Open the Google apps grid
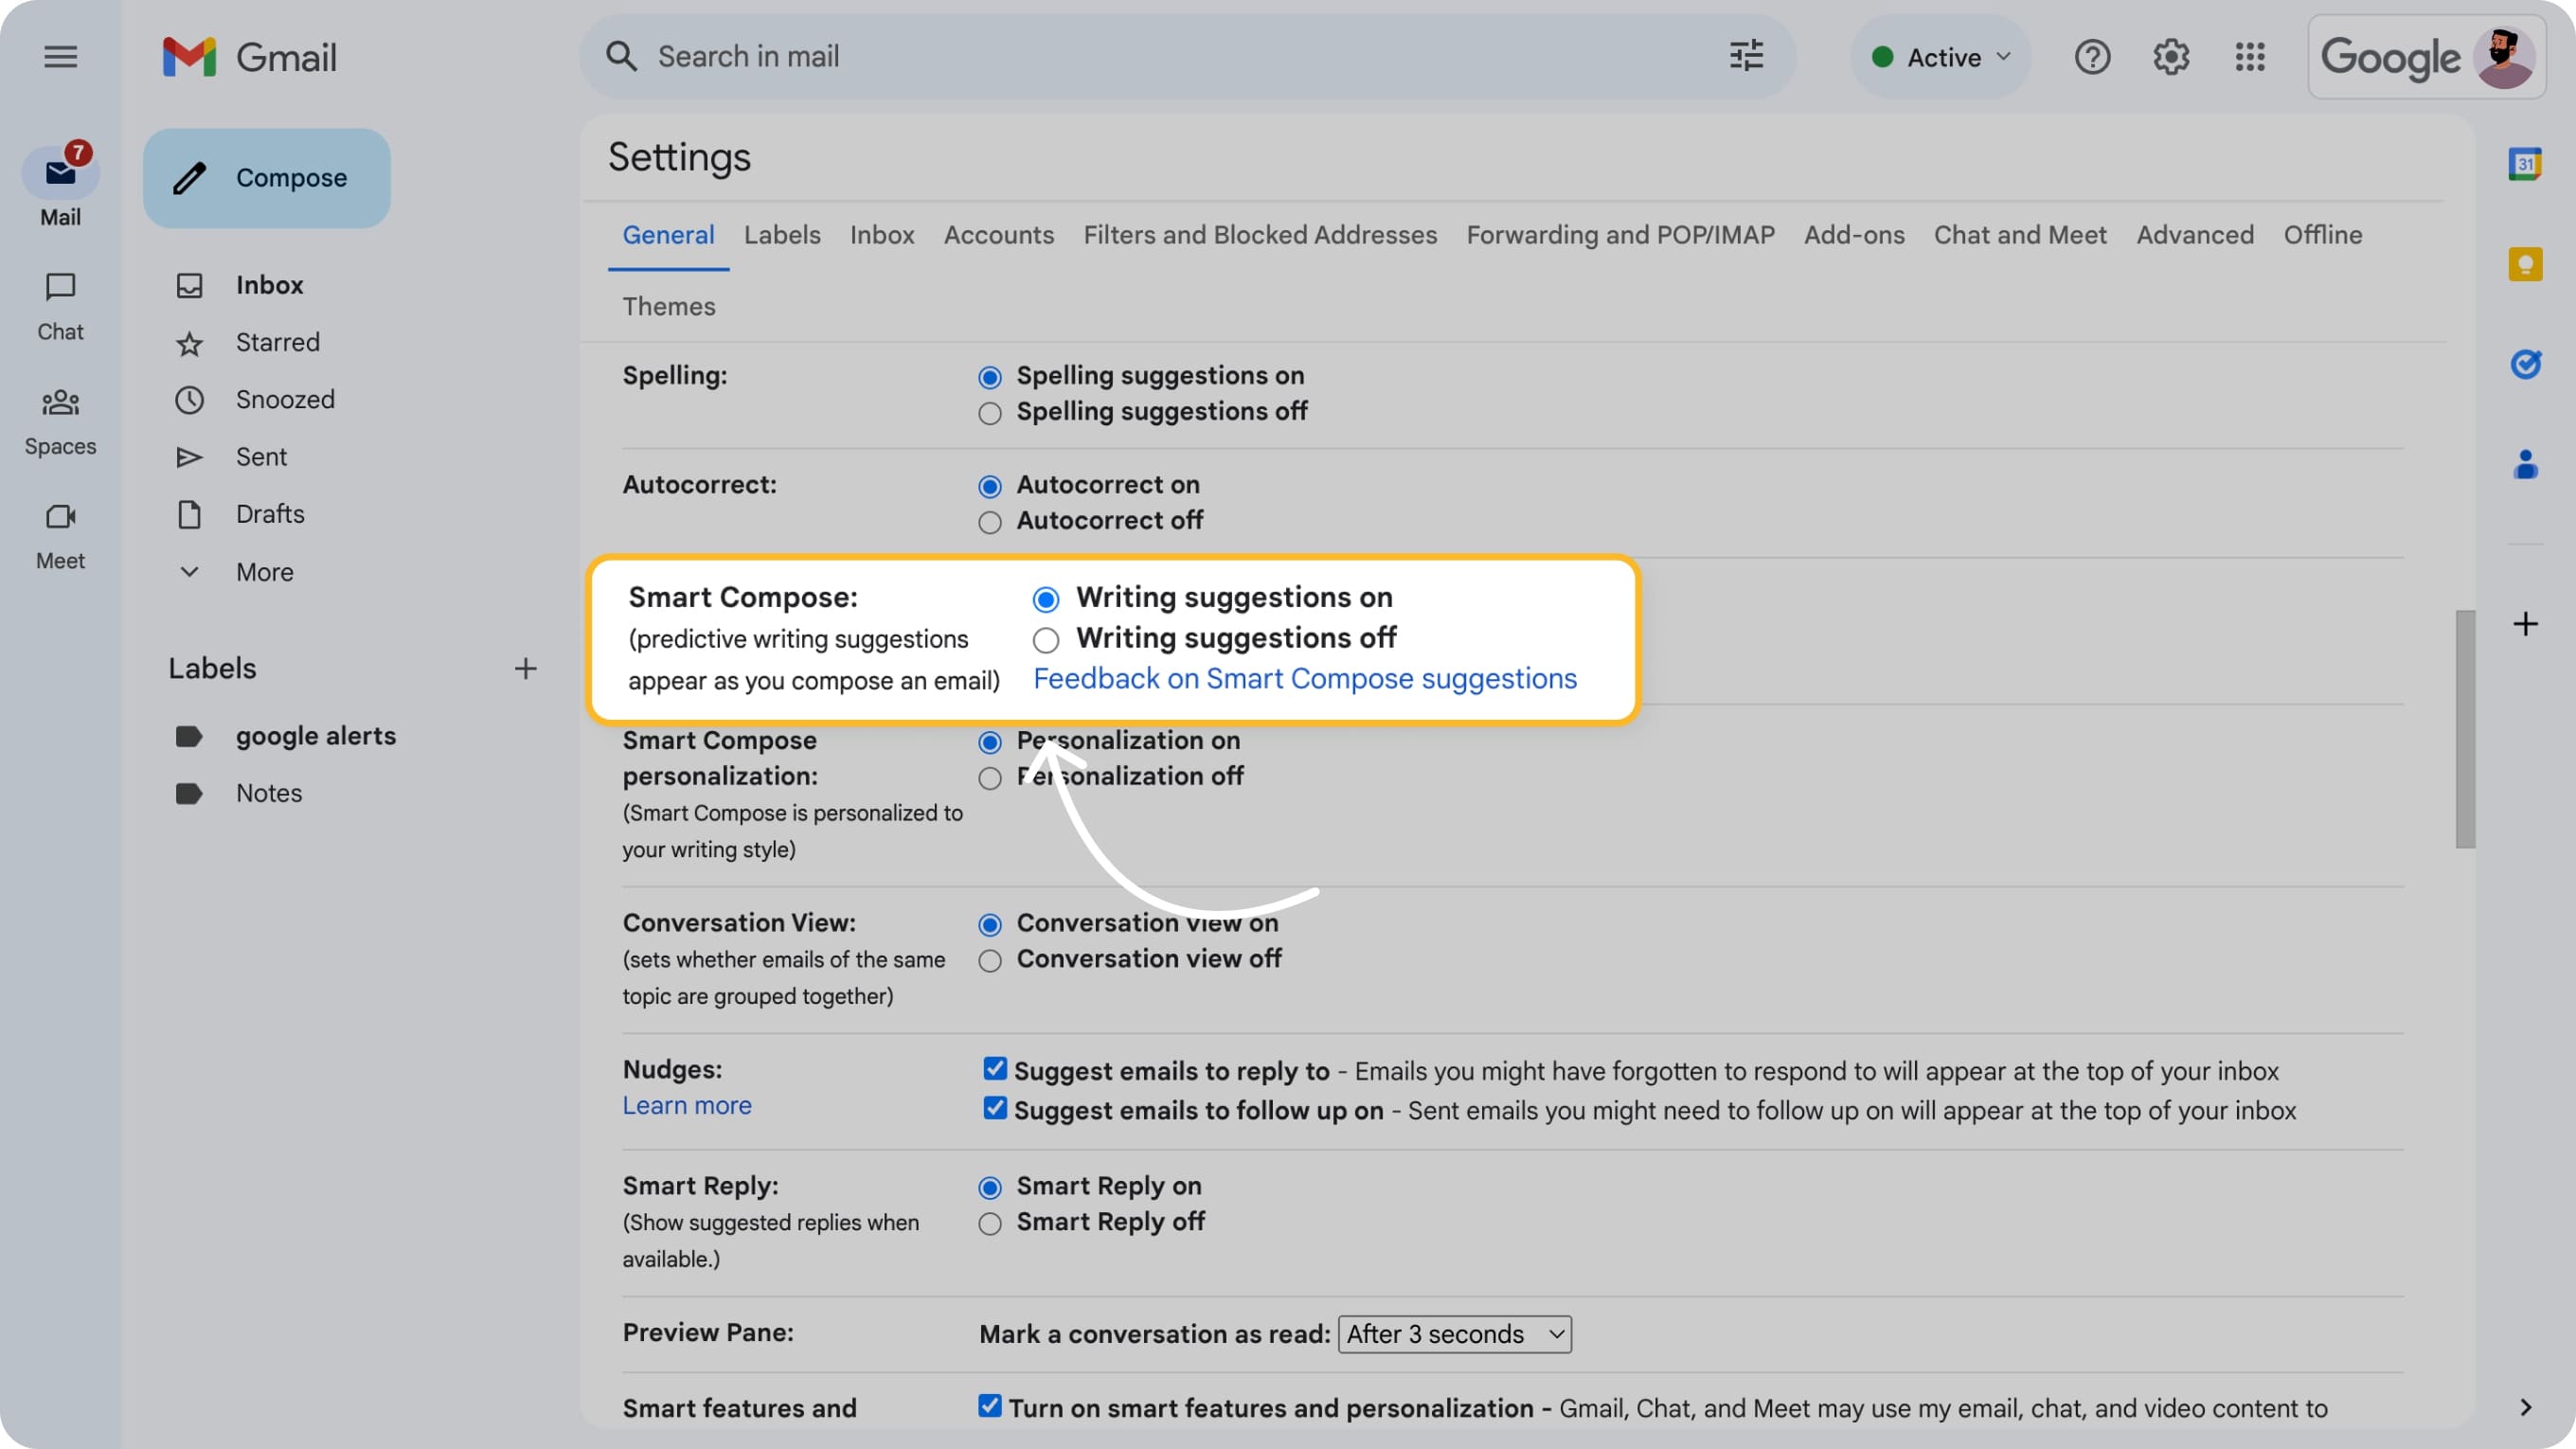The image size is (2576, 1449). click(x=2250, y=57)
